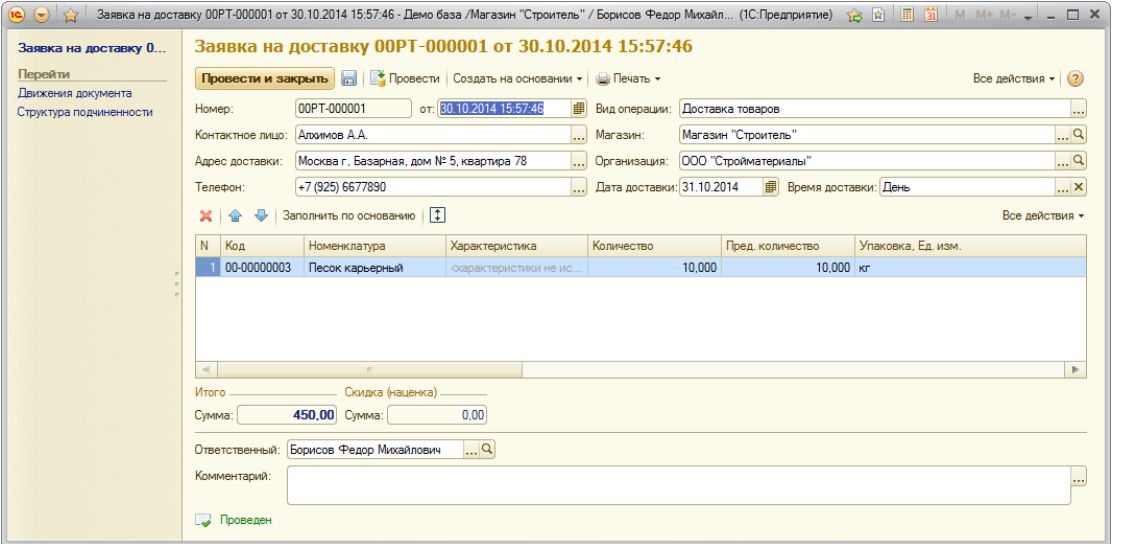The width and height of the screenshot is (1123, 544).
Task: Open Магазин record with the magnifier icon
Action: [1079, 135]
